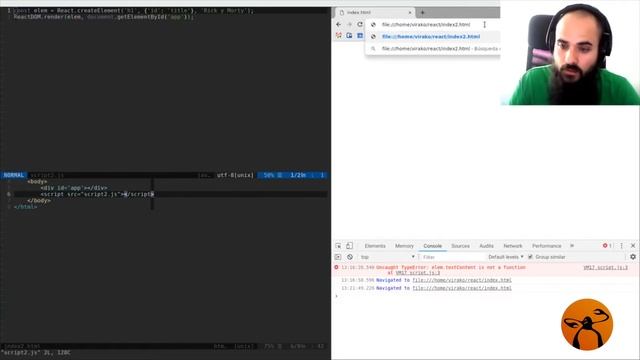Click line 1 'const elem = React.createElement' code
640x360 pixels.
point(133,11)
